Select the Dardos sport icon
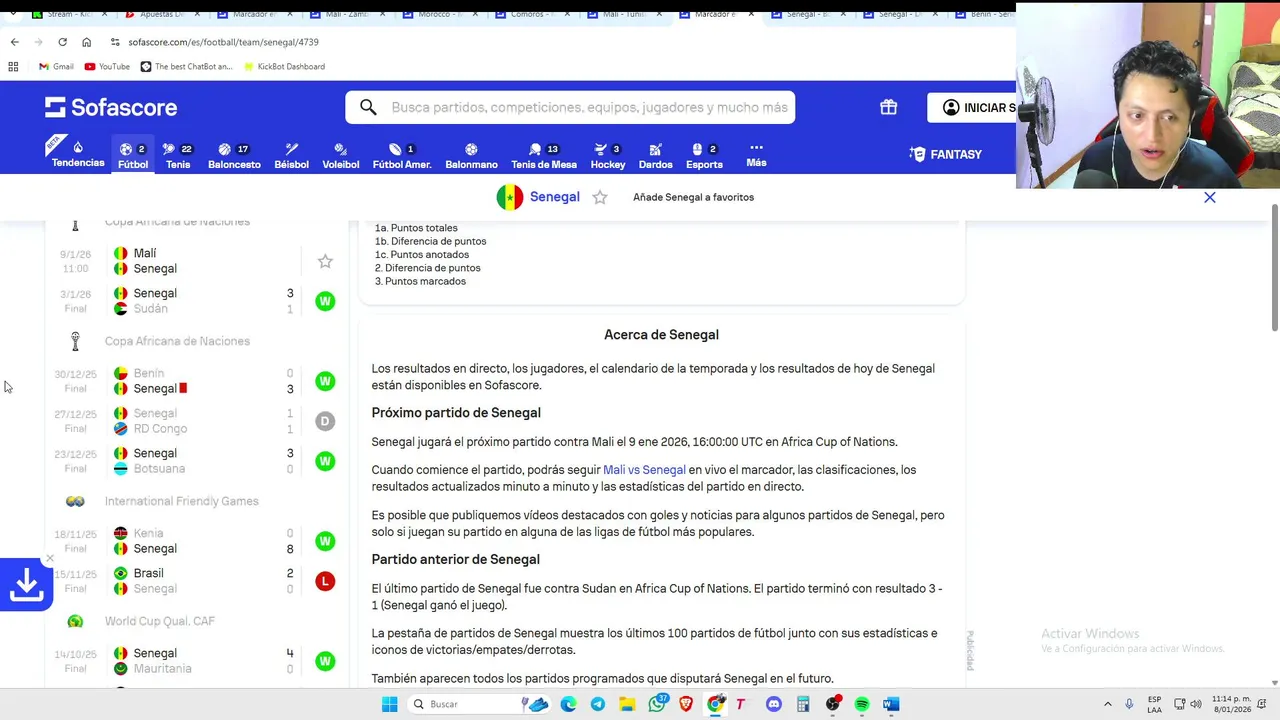This screenshot has width=1280, height=720. (x=655, y=155)
